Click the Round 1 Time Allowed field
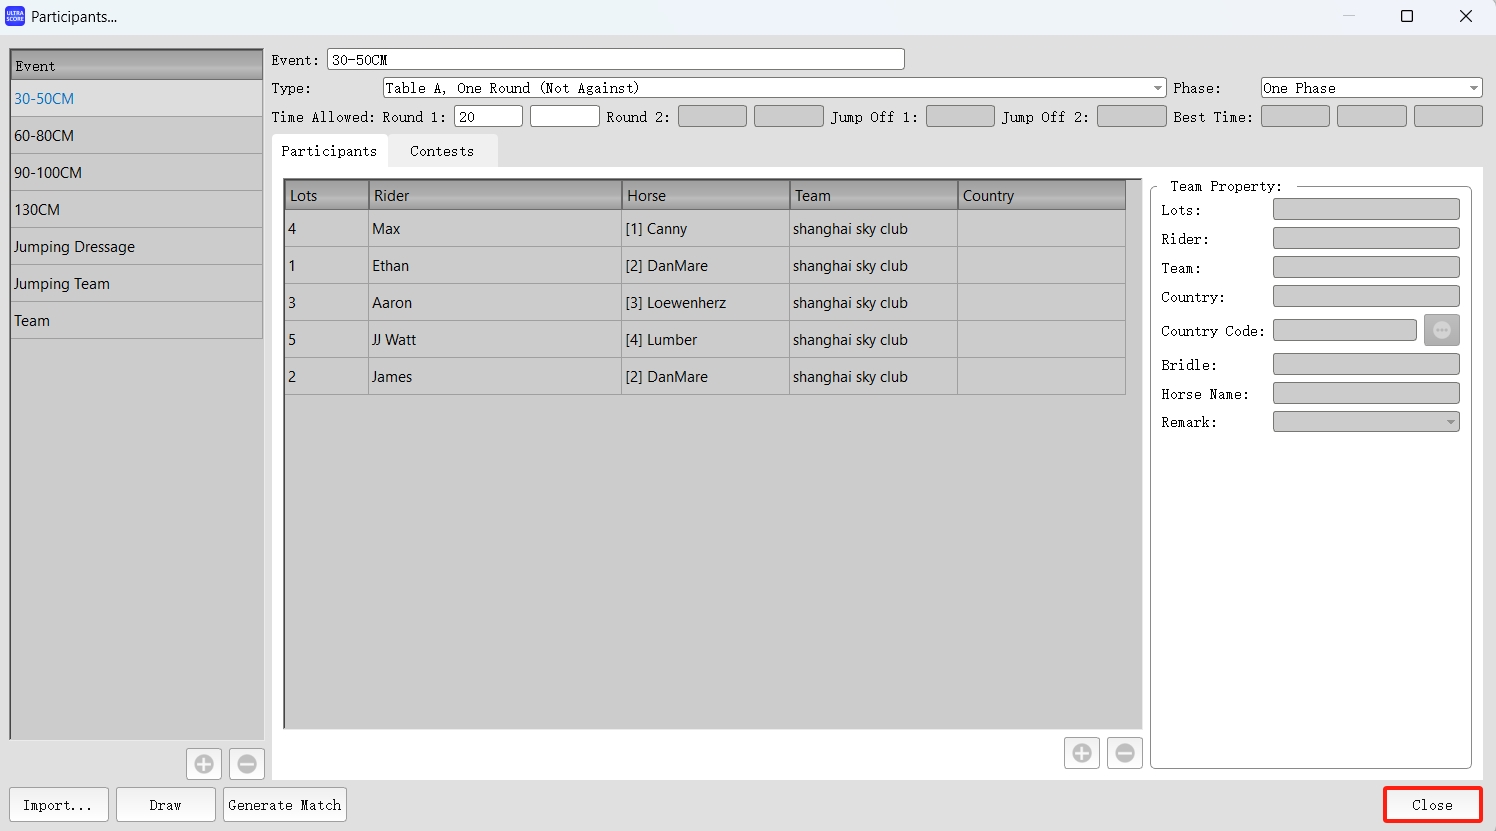This screenshot has width=1496, height=831. point(488,116)
